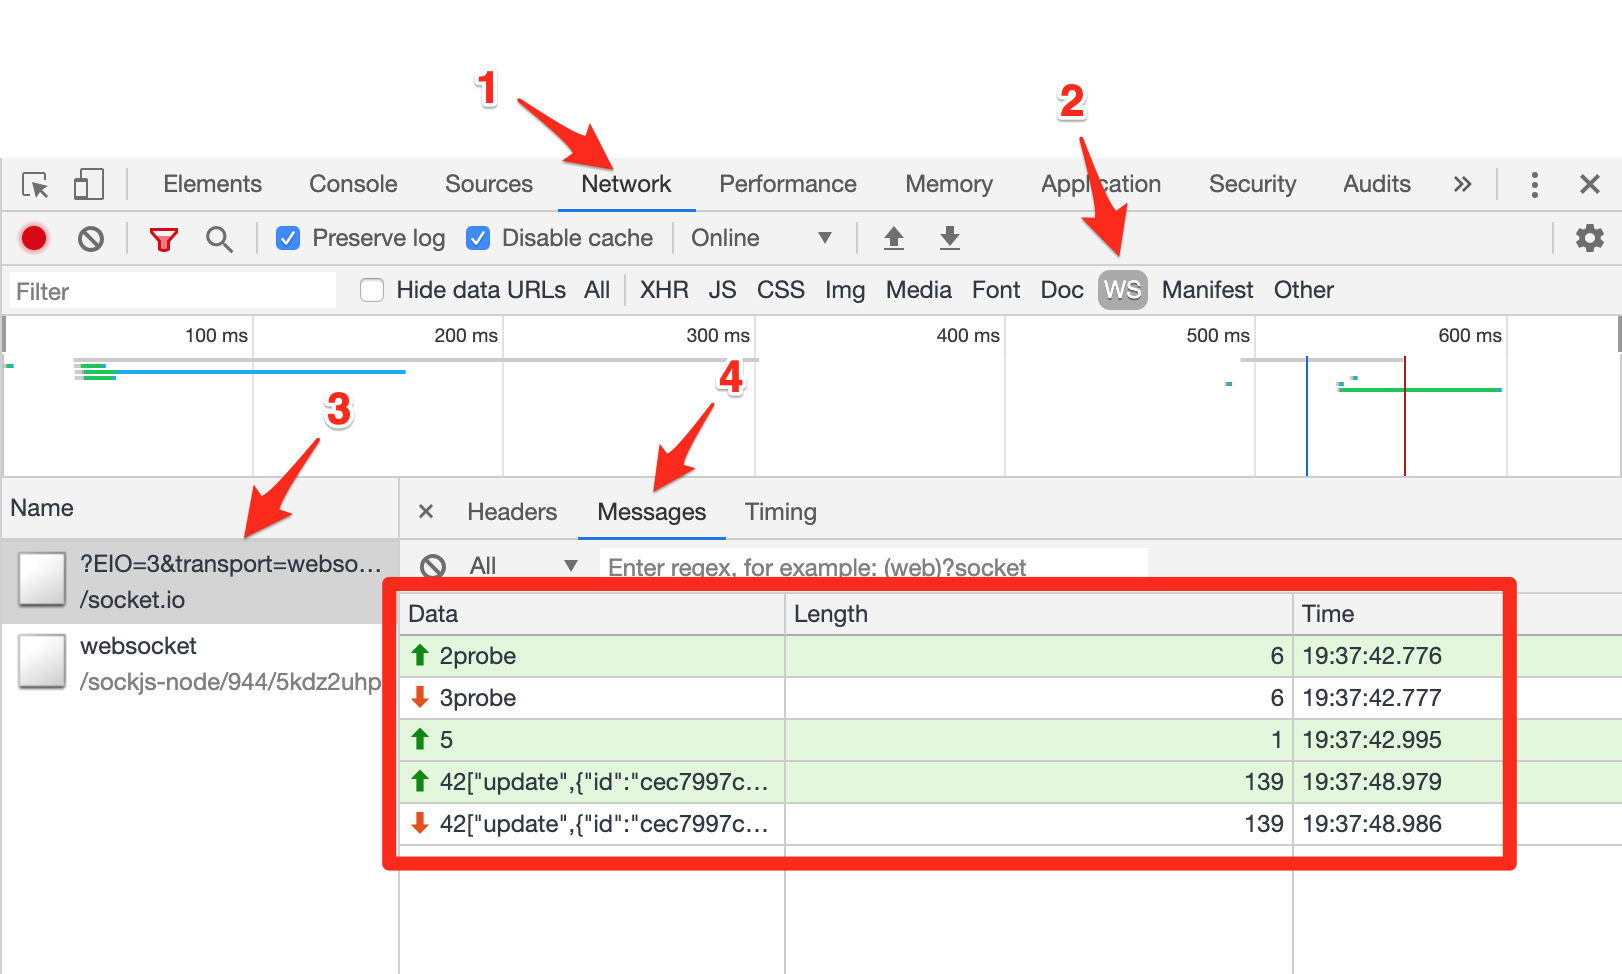Screen dimensions: 1622x974
Task: Uncheck Disable cache
Action: [478, 238]
